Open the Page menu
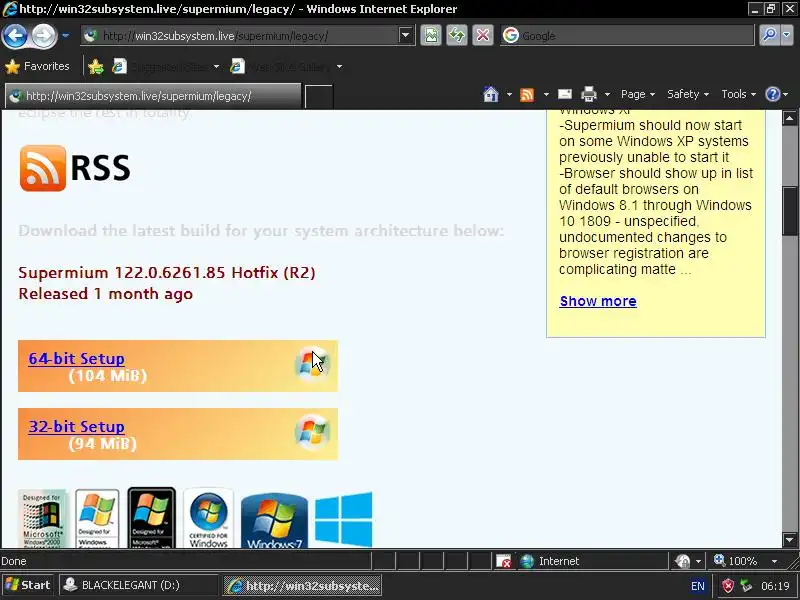800x600 pixels. point(638,94)
